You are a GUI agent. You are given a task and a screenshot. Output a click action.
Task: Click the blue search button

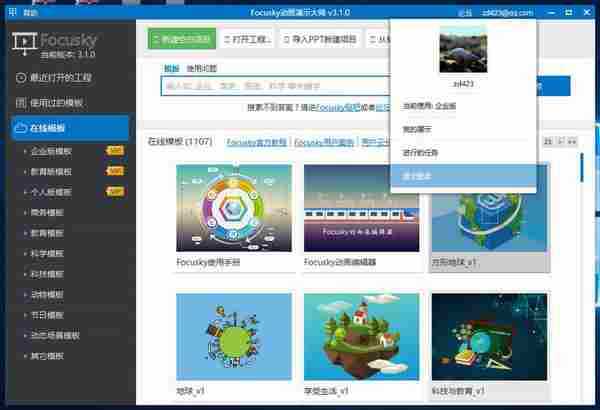pos(553,86)
